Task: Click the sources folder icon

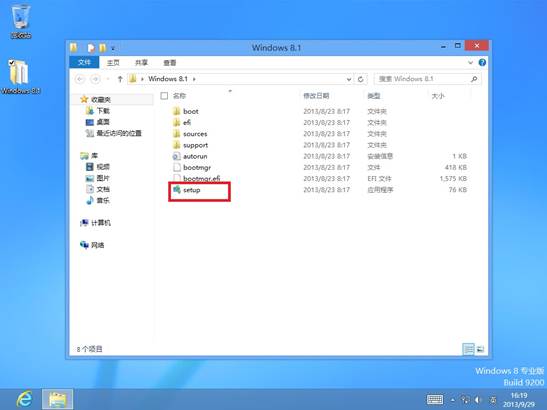Action: (x=177, y=134)
